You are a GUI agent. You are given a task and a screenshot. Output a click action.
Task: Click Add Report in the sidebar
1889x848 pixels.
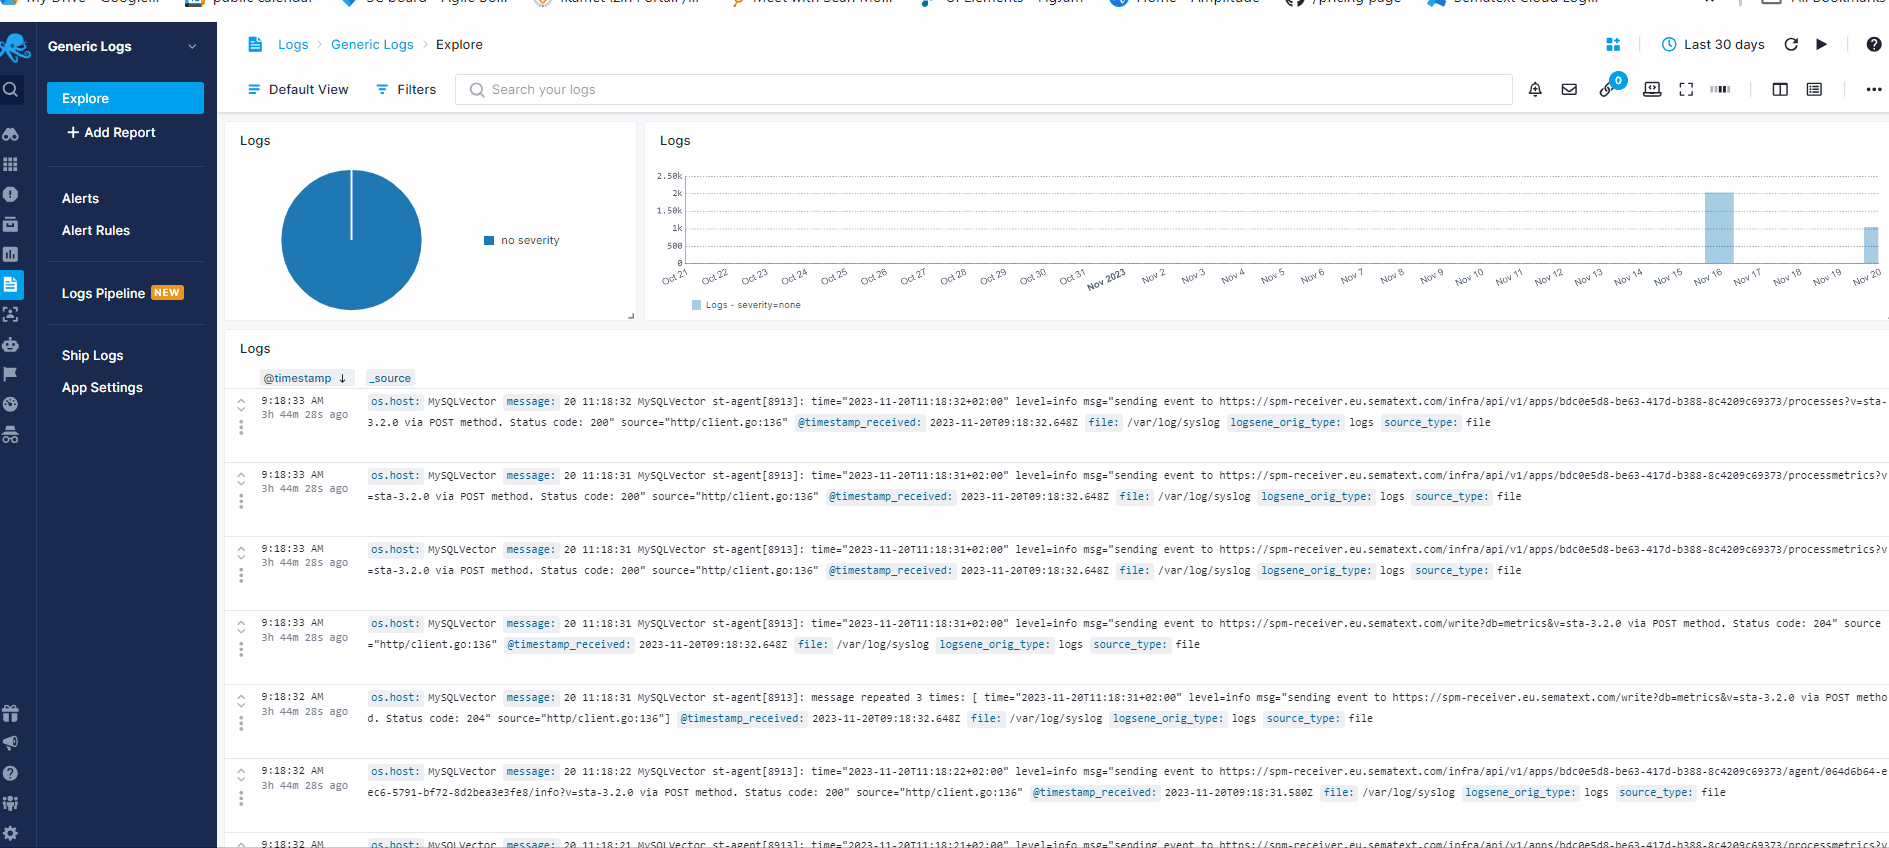tap(111, 133)
